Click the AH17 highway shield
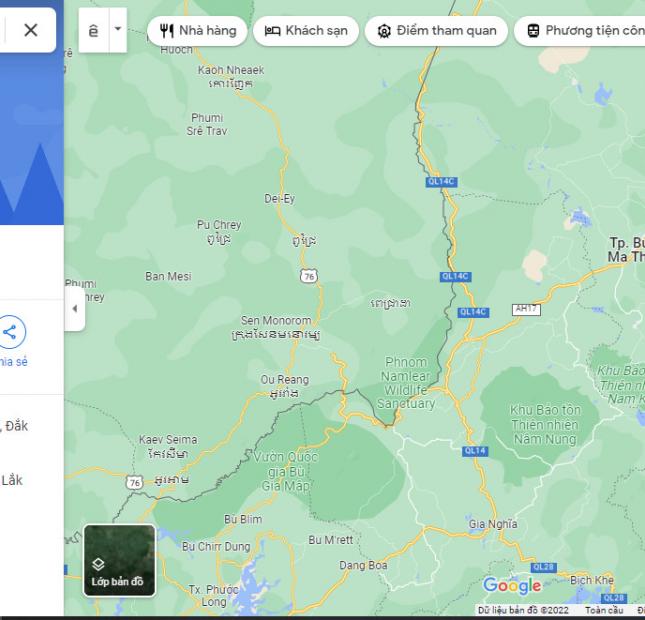Image resolution: width=645 pixels, height=620 pixels. [x=526, y=309]
